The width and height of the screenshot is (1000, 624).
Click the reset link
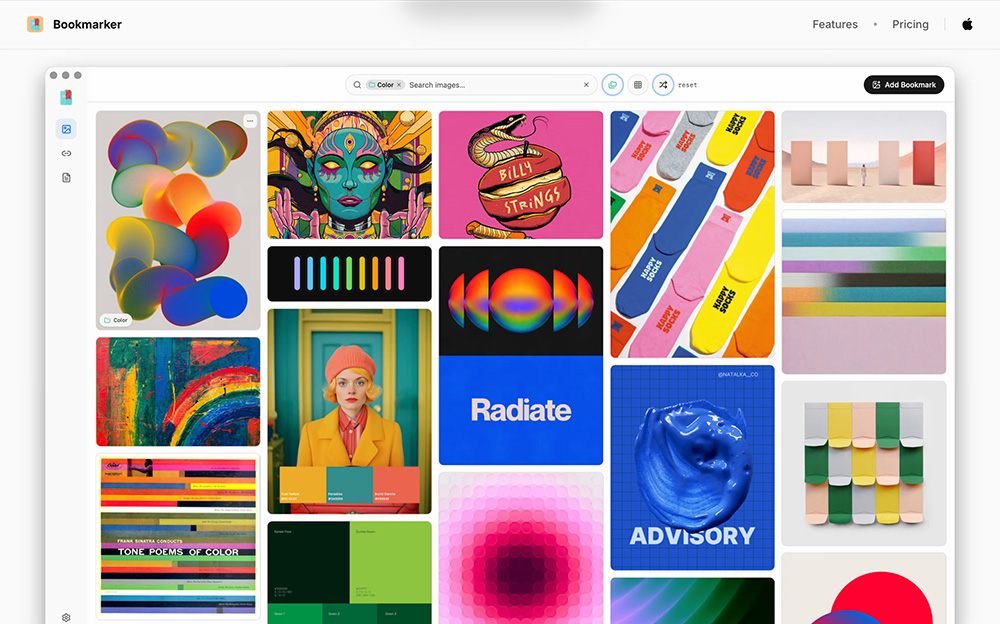point(688,85)
